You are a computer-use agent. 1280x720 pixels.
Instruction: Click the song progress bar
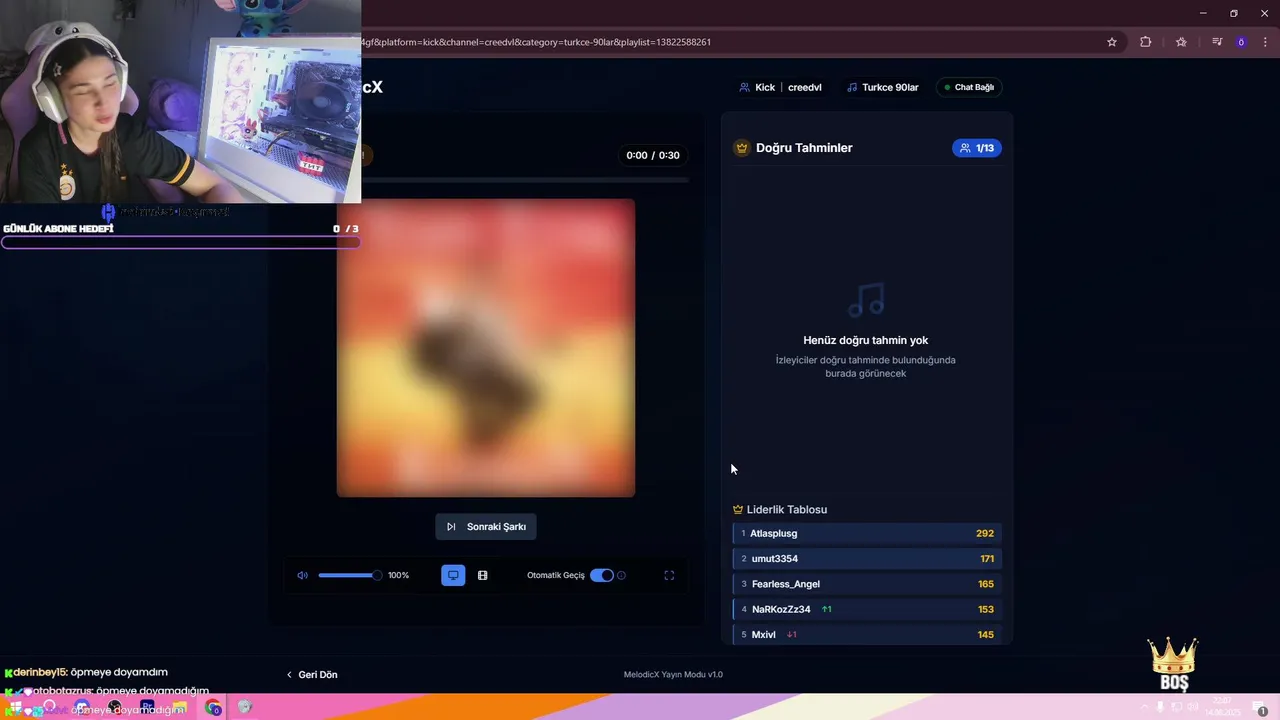tap(525, 180)
